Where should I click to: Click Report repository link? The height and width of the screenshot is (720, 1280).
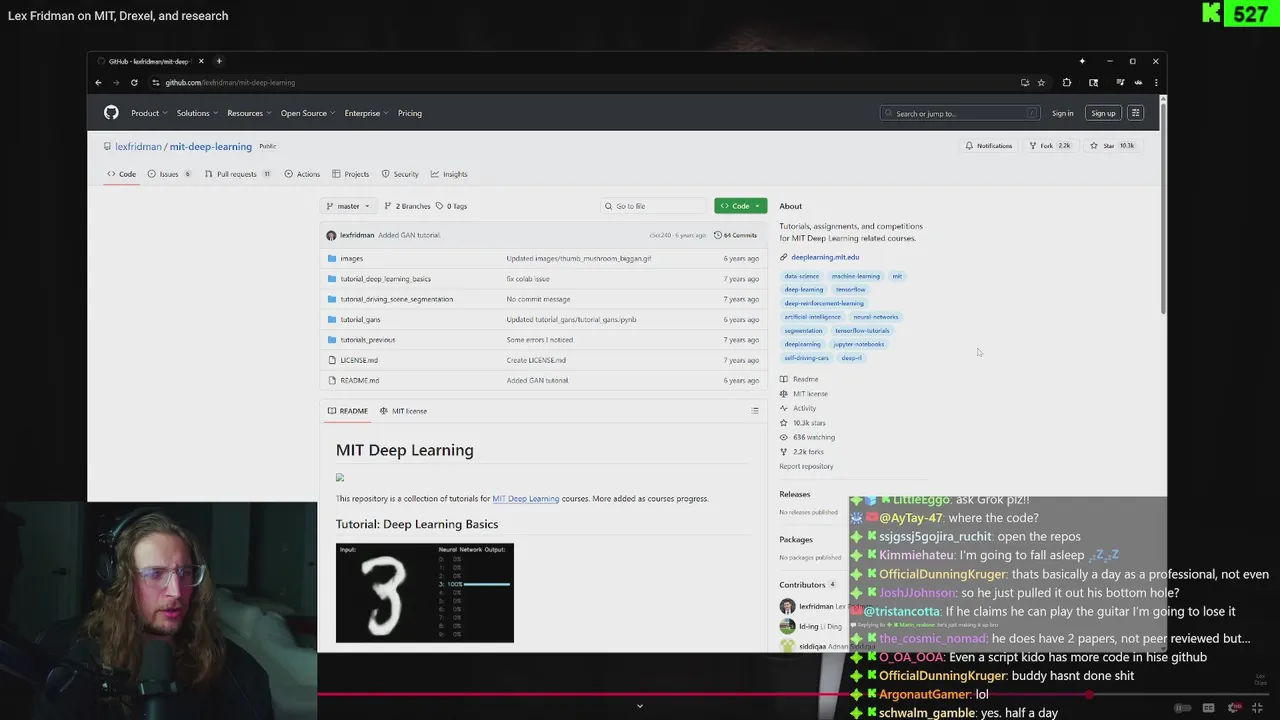[x=806, y=467]
